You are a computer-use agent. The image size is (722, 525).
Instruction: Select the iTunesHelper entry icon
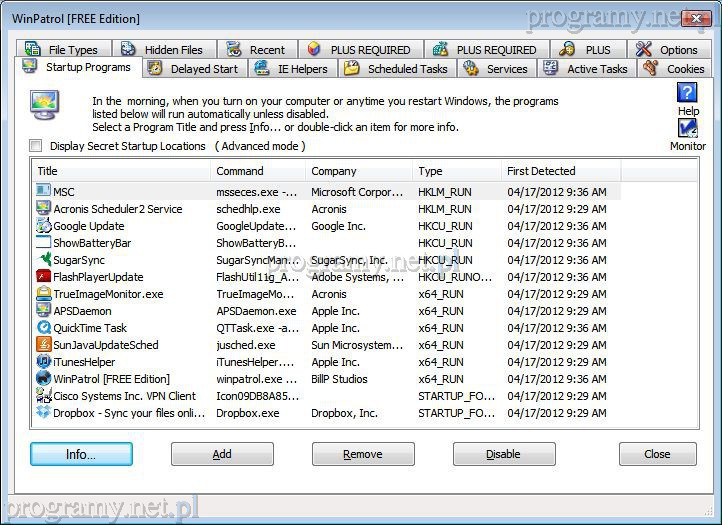pos(44,362)
